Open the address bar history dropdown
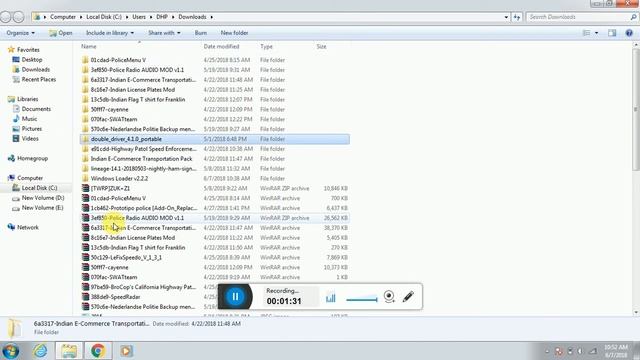Viewport: 640px width, 360px height. click(x=506, y=17)
